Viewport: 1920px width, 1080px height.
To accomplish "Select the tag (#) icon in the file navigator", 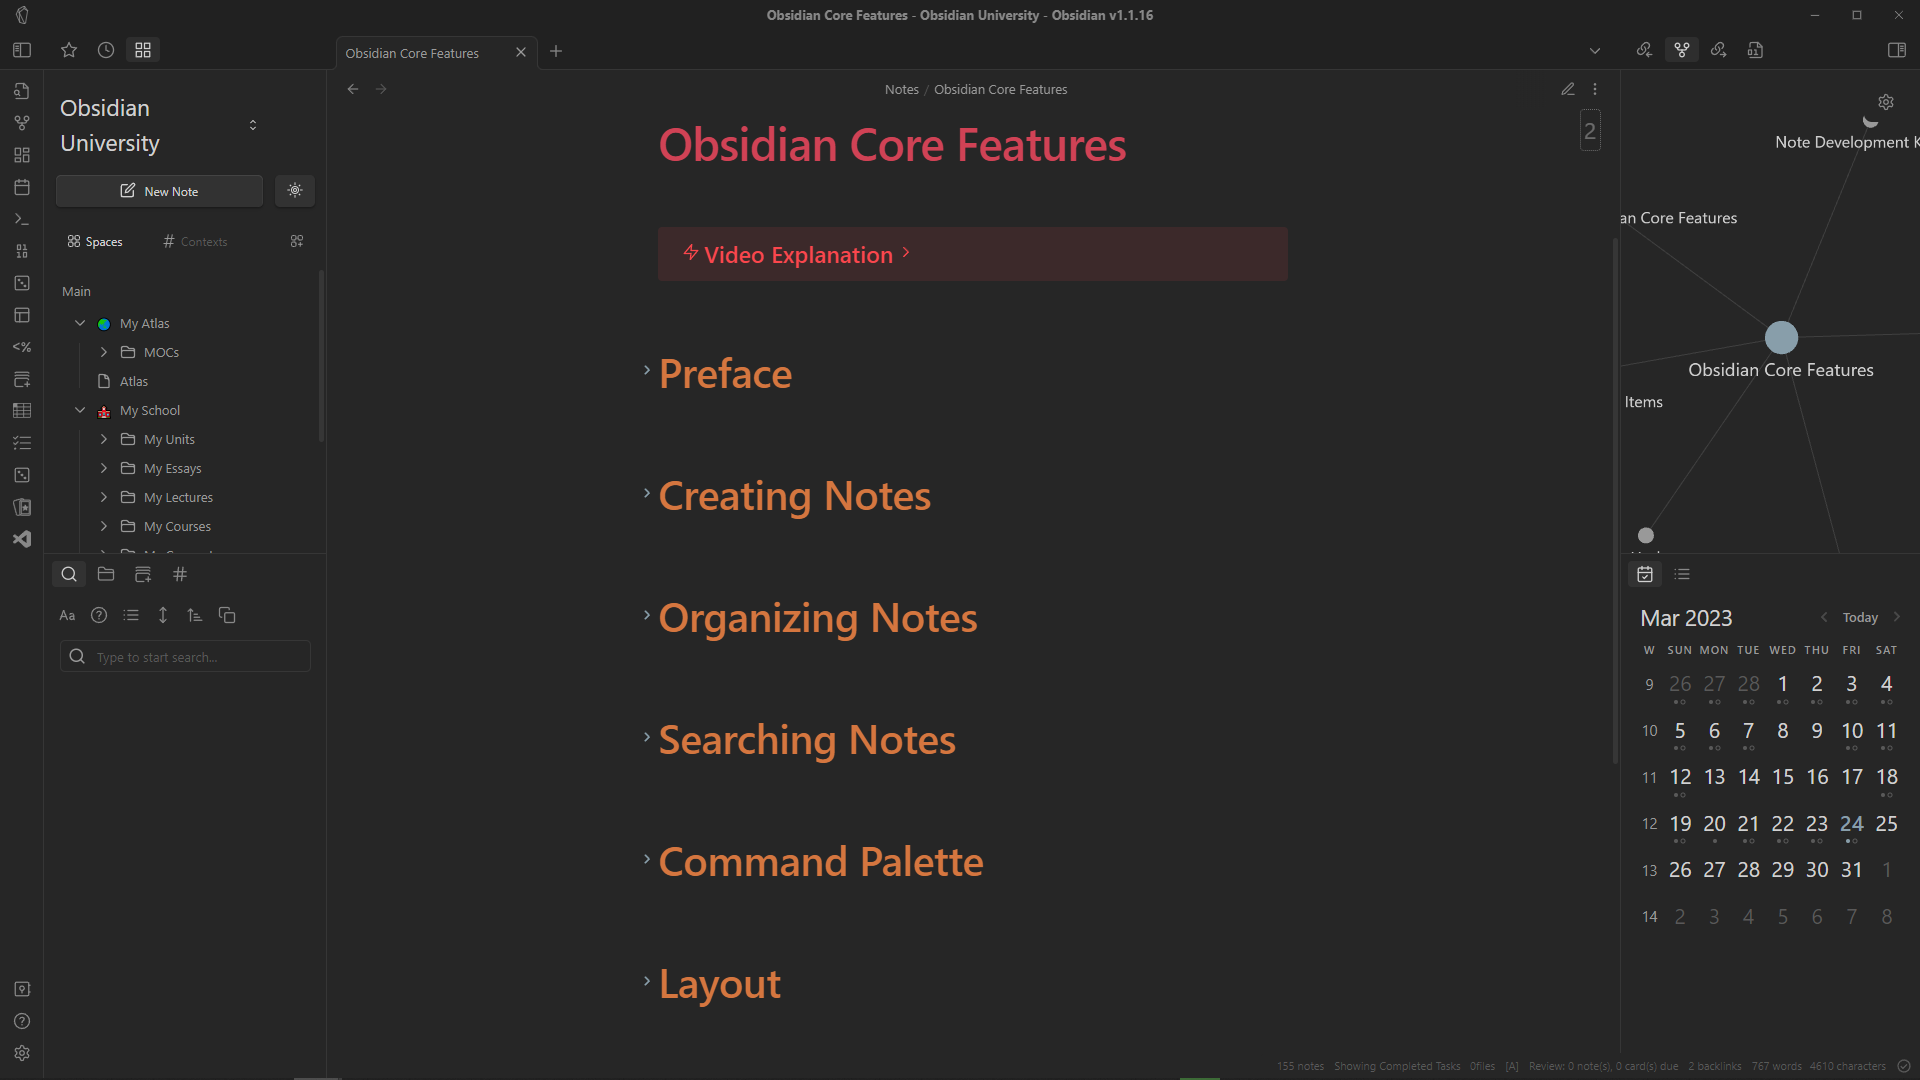I will tap(180, 574).
